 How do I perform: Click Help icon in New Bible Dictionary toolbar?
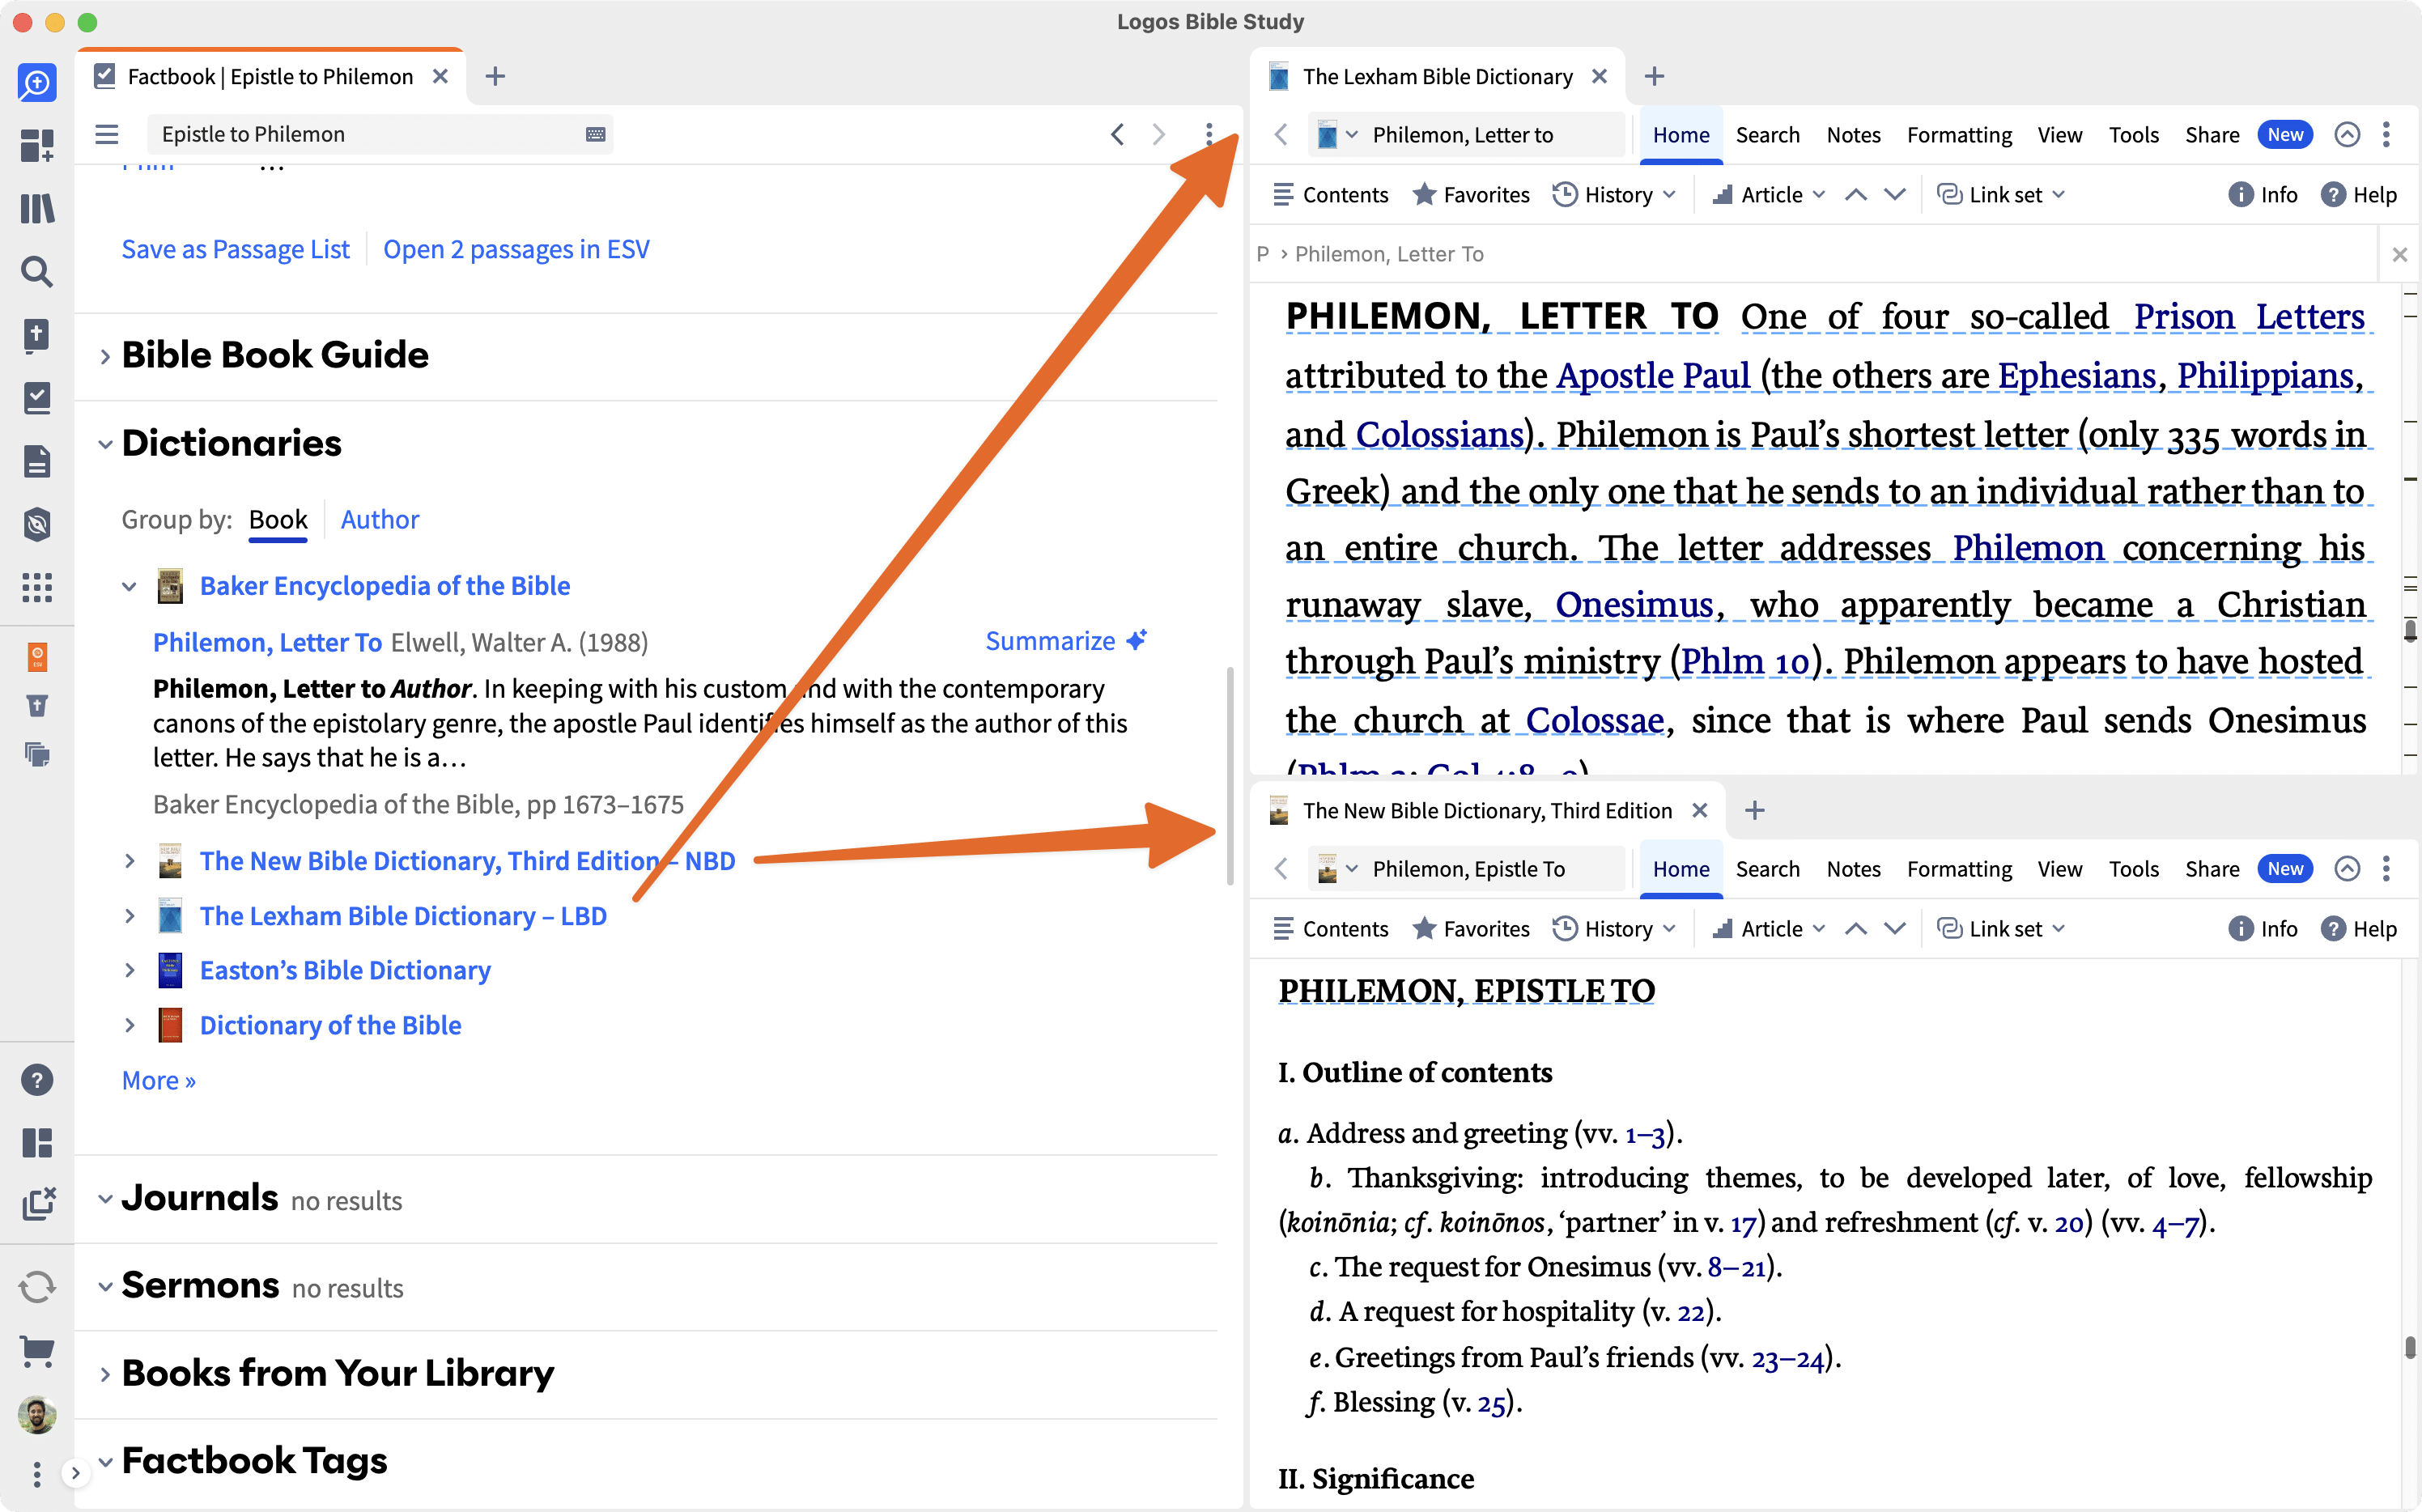(x=2358, y=929)
